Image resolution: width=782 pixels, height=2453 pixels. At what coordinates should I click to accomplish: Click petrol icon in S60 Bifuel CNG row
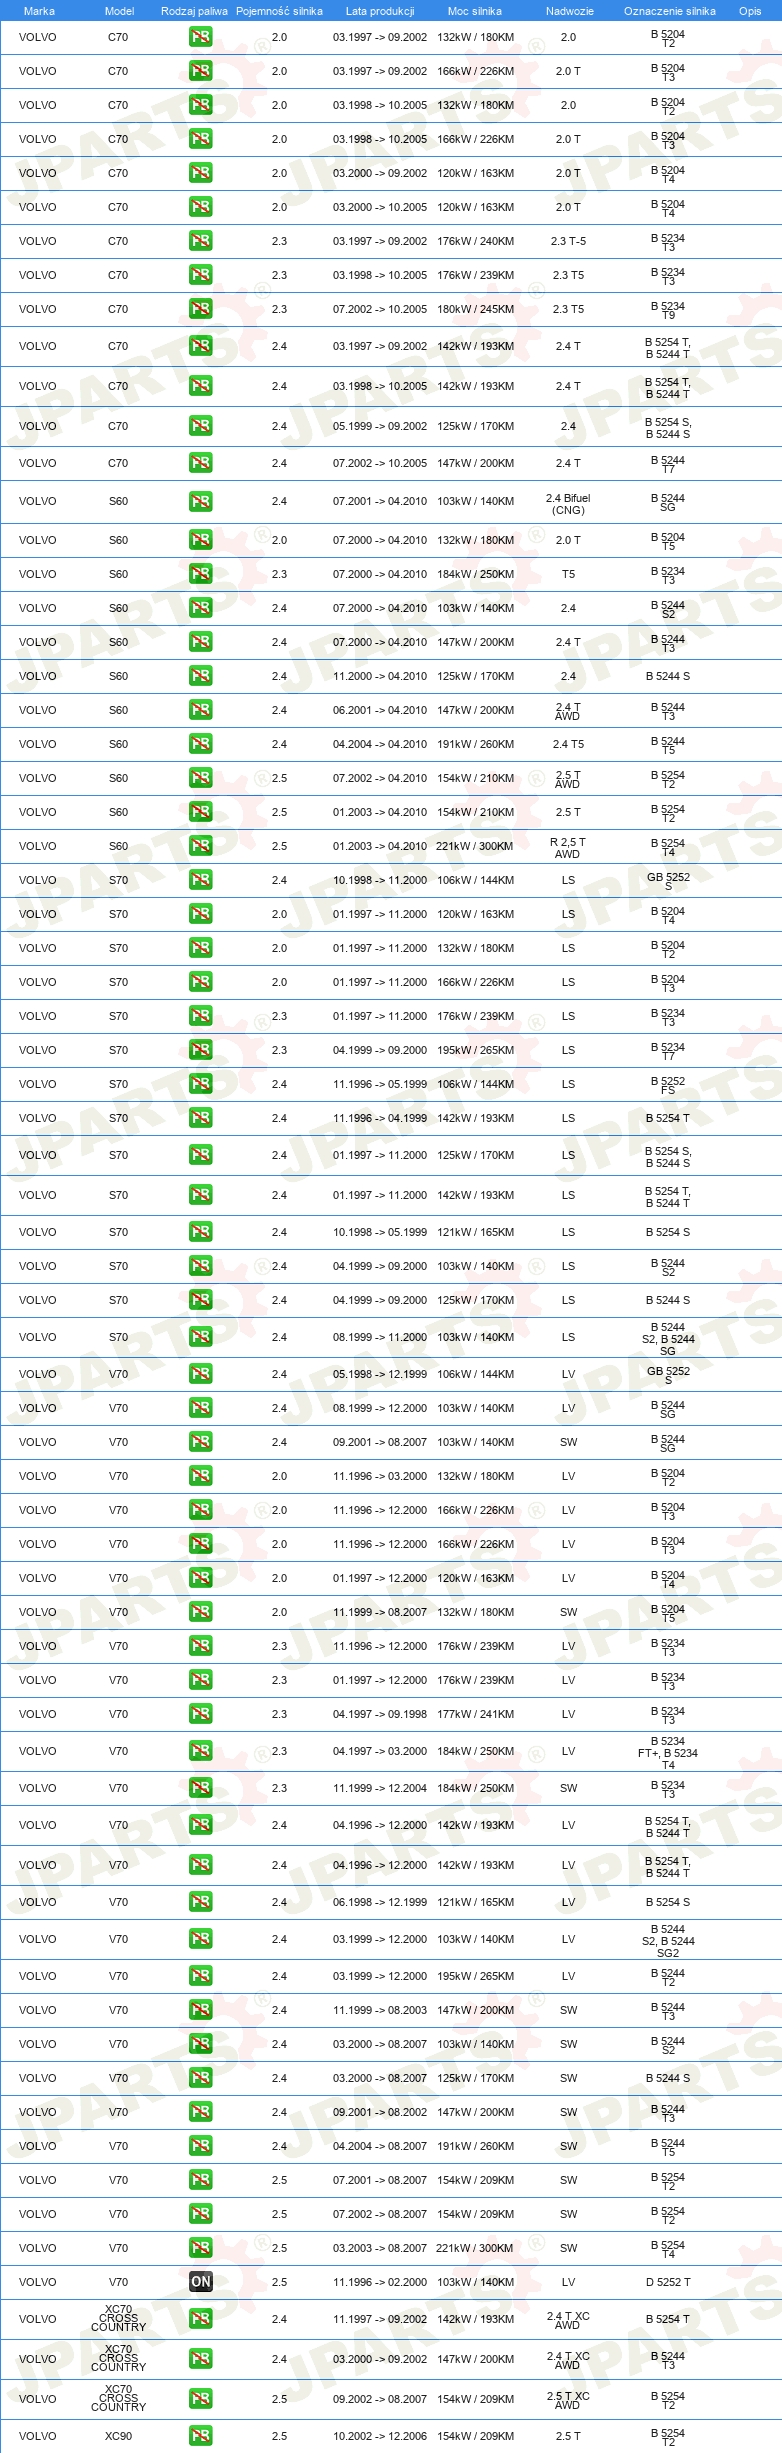[201, 501]
